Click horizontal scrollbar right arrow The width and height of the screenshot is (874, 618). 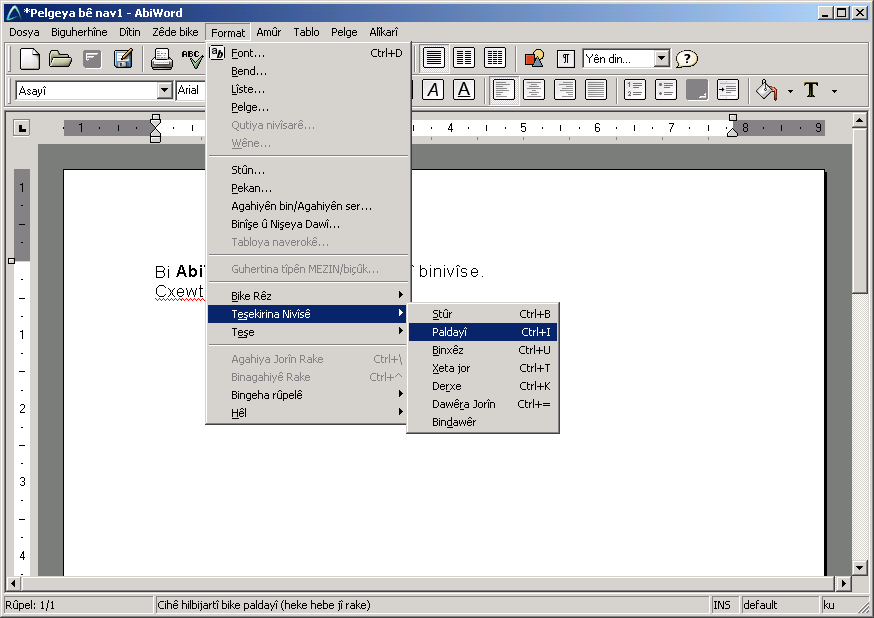coord(844,583)
